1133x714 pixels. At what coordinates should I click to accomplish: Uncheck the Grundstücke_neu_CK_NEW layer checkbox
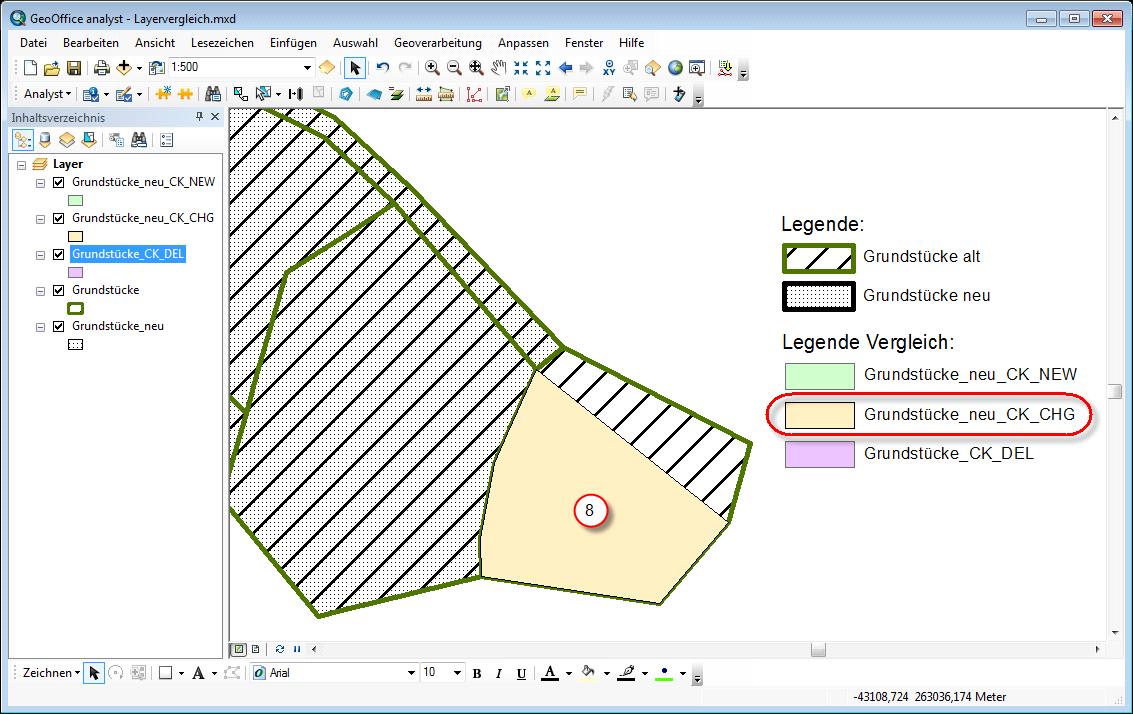pyautogui.click(x=58, y=182)
